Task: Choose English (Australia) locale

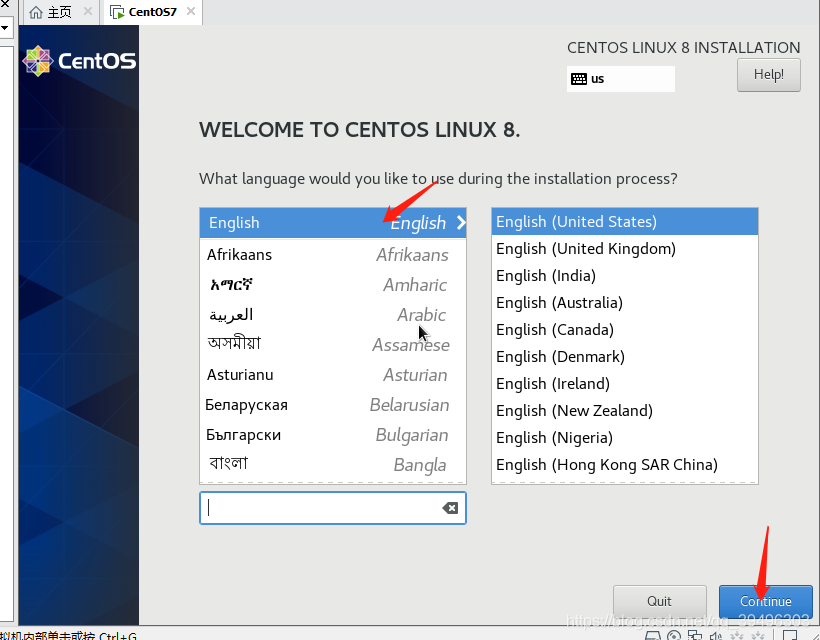Action: coord(624,303)
